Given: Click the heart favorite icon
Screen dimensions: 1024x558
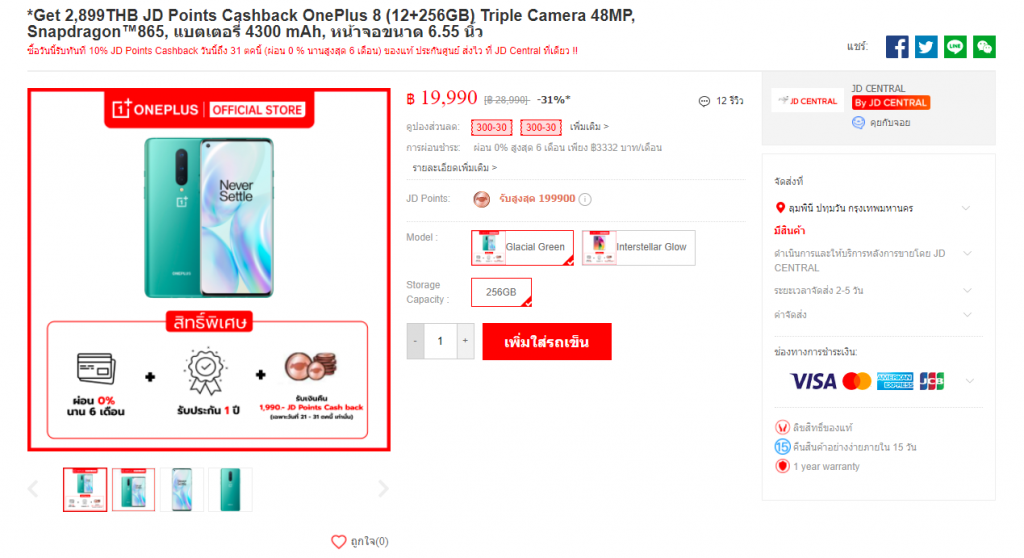Looking at the screenshot, I should (338, 542).
